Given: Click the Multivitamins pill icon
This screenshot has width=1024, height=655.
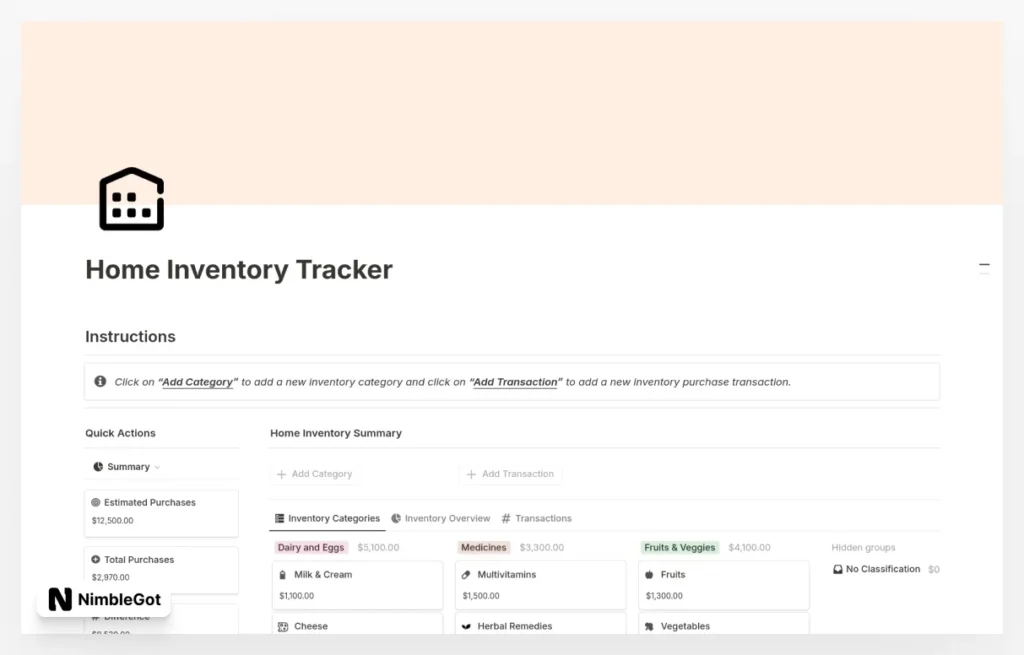Looking at the screenshot, I should [466, 575].
